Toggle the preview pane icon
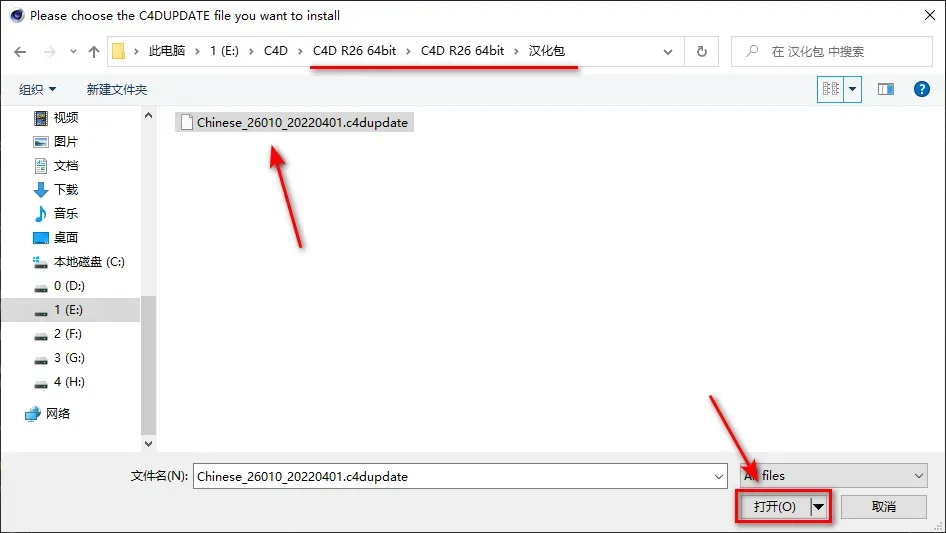This screenshot has height=533, width=946. click(x=886, y=89)
